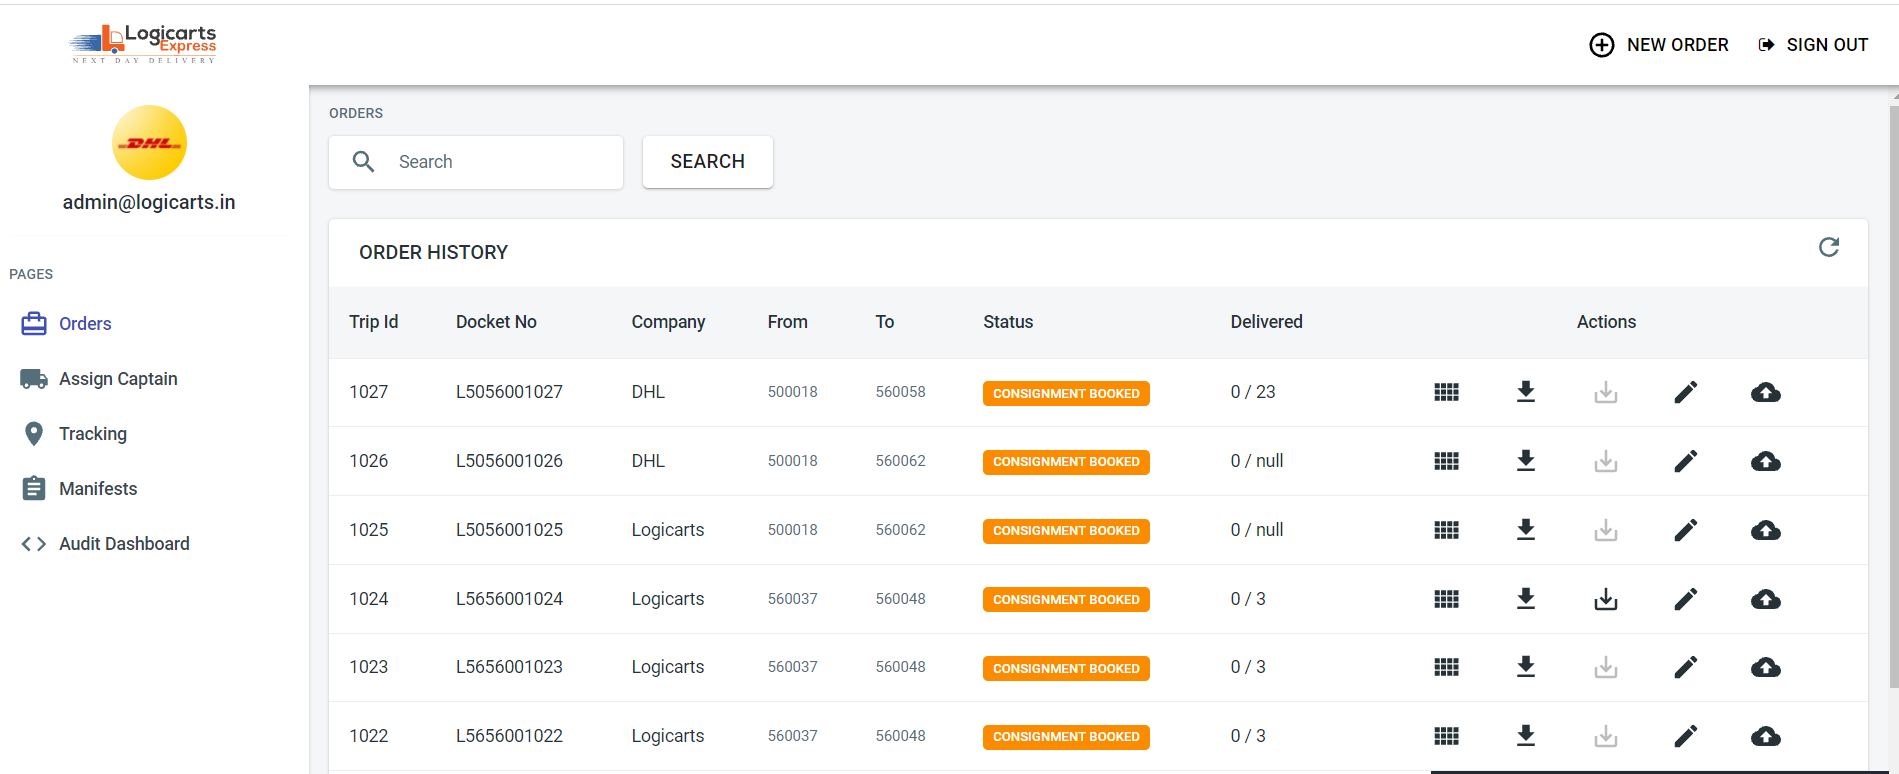Screen dimensions: 1899x774
Task: Open grid view for trip 1024
Action: click(1446, 599)
